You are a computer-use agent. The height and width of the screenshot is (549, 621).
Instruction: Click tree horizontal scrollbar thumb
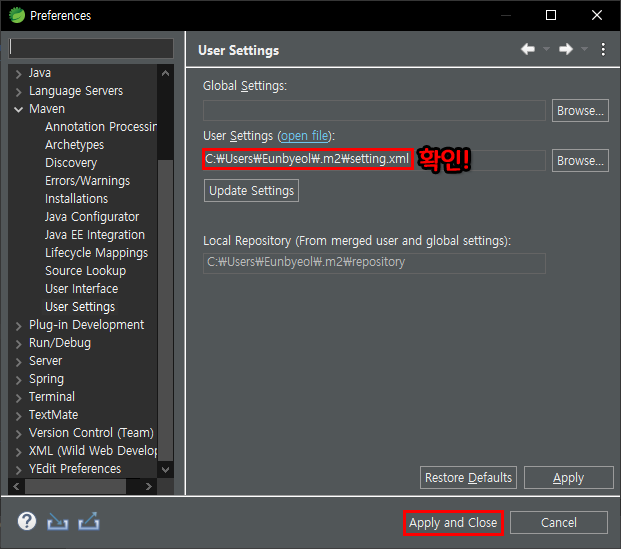pyautogui.click(x=75, y=486)
